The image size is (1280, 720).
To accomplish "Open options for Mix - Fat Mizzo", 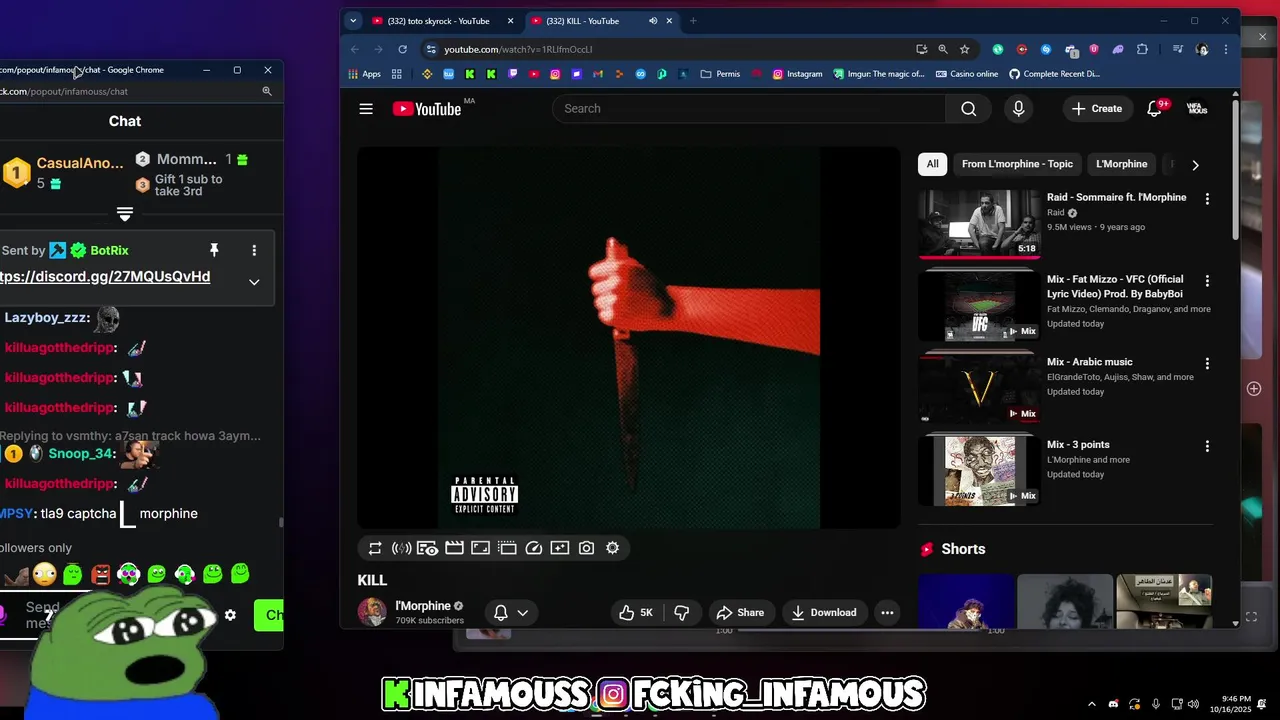I will (x=1207, y=281).
